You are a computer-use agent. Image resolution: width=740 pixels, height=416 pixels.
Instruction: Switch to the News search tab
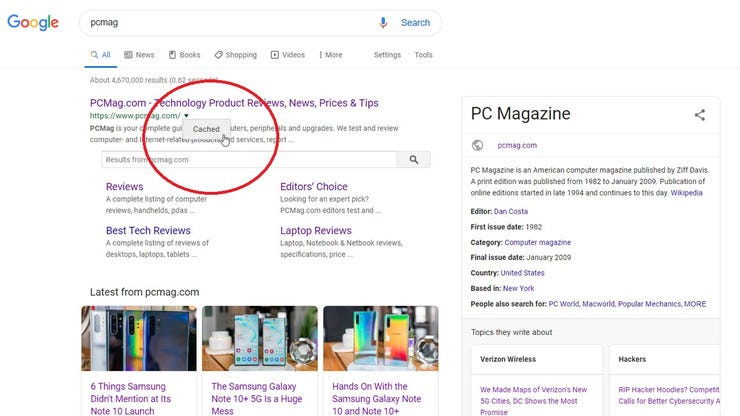click(x=139, y=55)
